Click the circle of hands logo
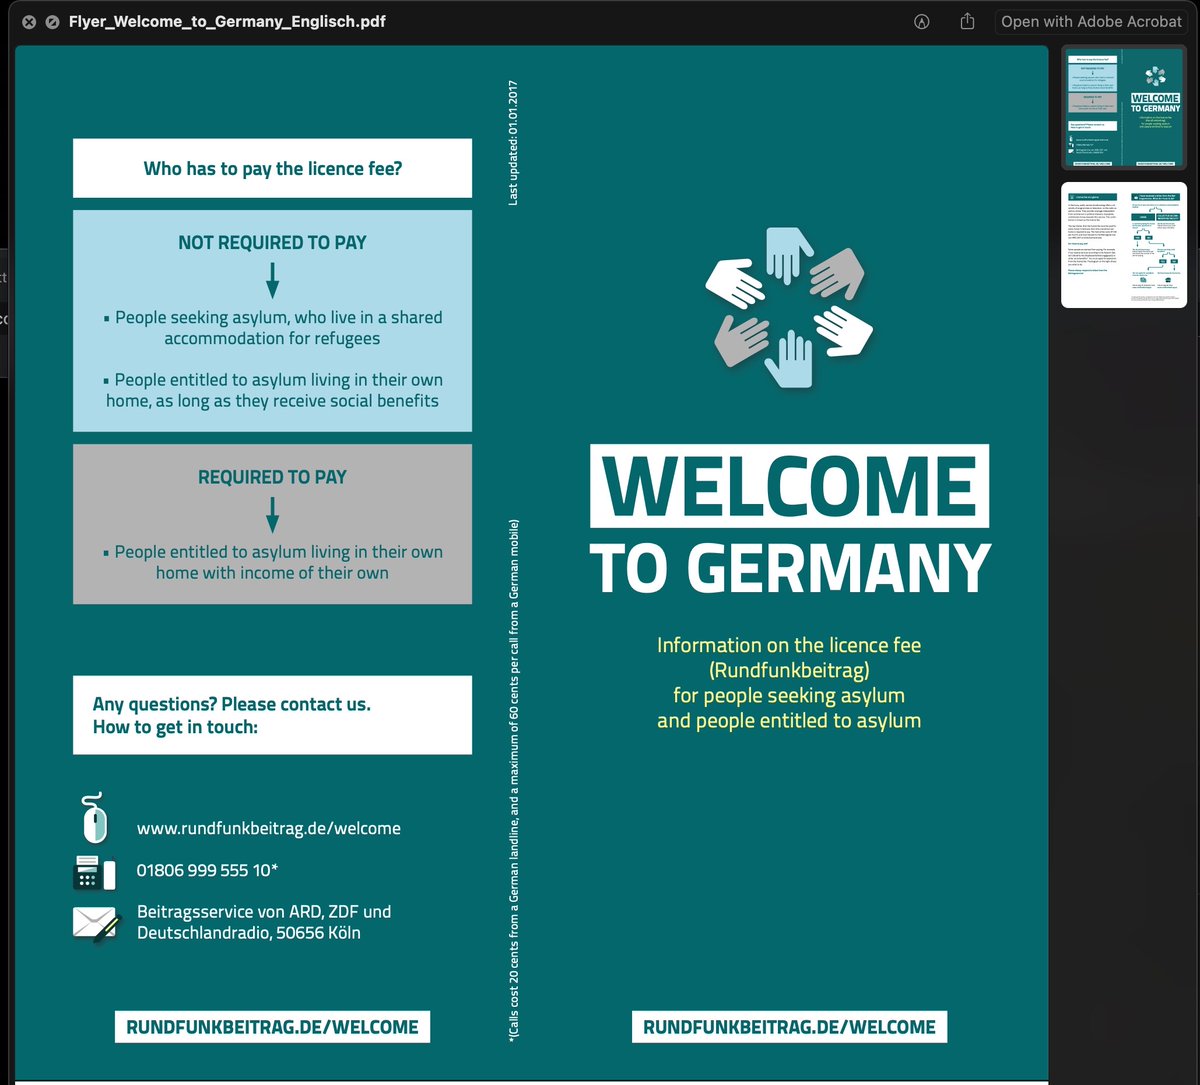The height and width of the screenshot is (1085, 1200). (789, 308)
